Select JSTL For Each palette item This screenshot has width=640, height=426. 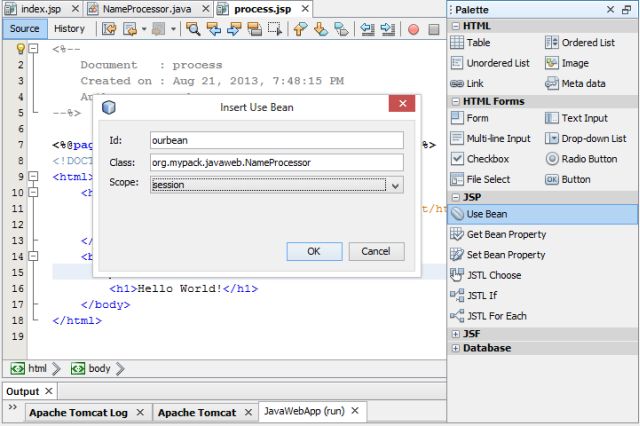[x=488, y=316]
